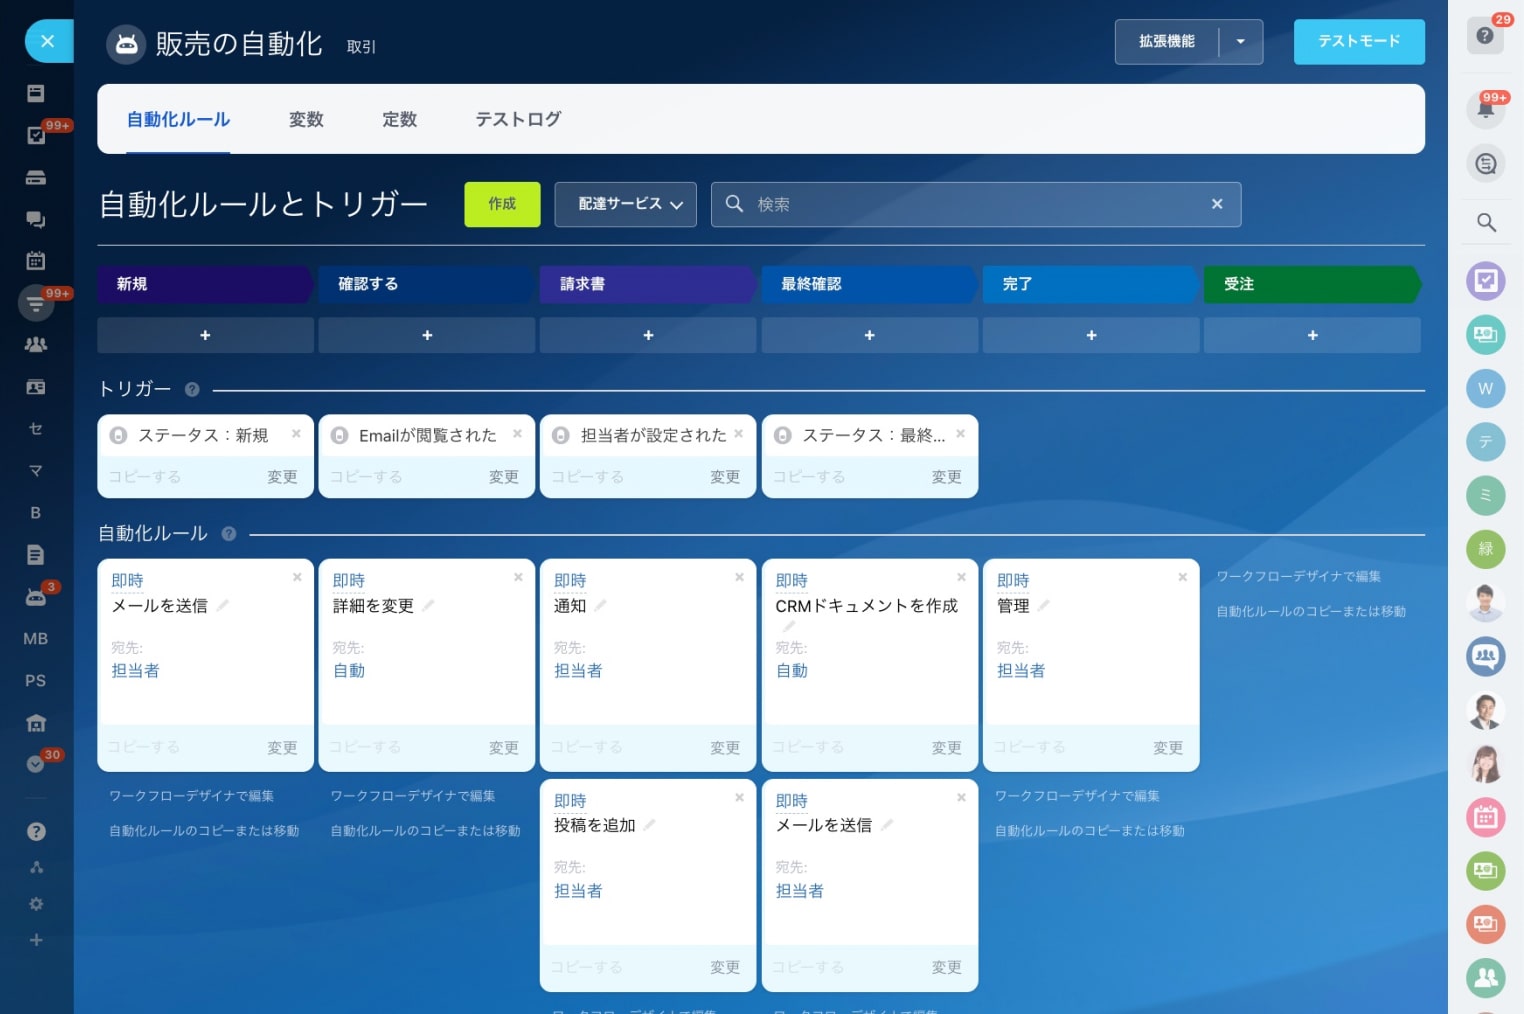Edit the 通知 rule name with the pencil
Screen dimensions: 1524x1014
click(x=601, y=605)
